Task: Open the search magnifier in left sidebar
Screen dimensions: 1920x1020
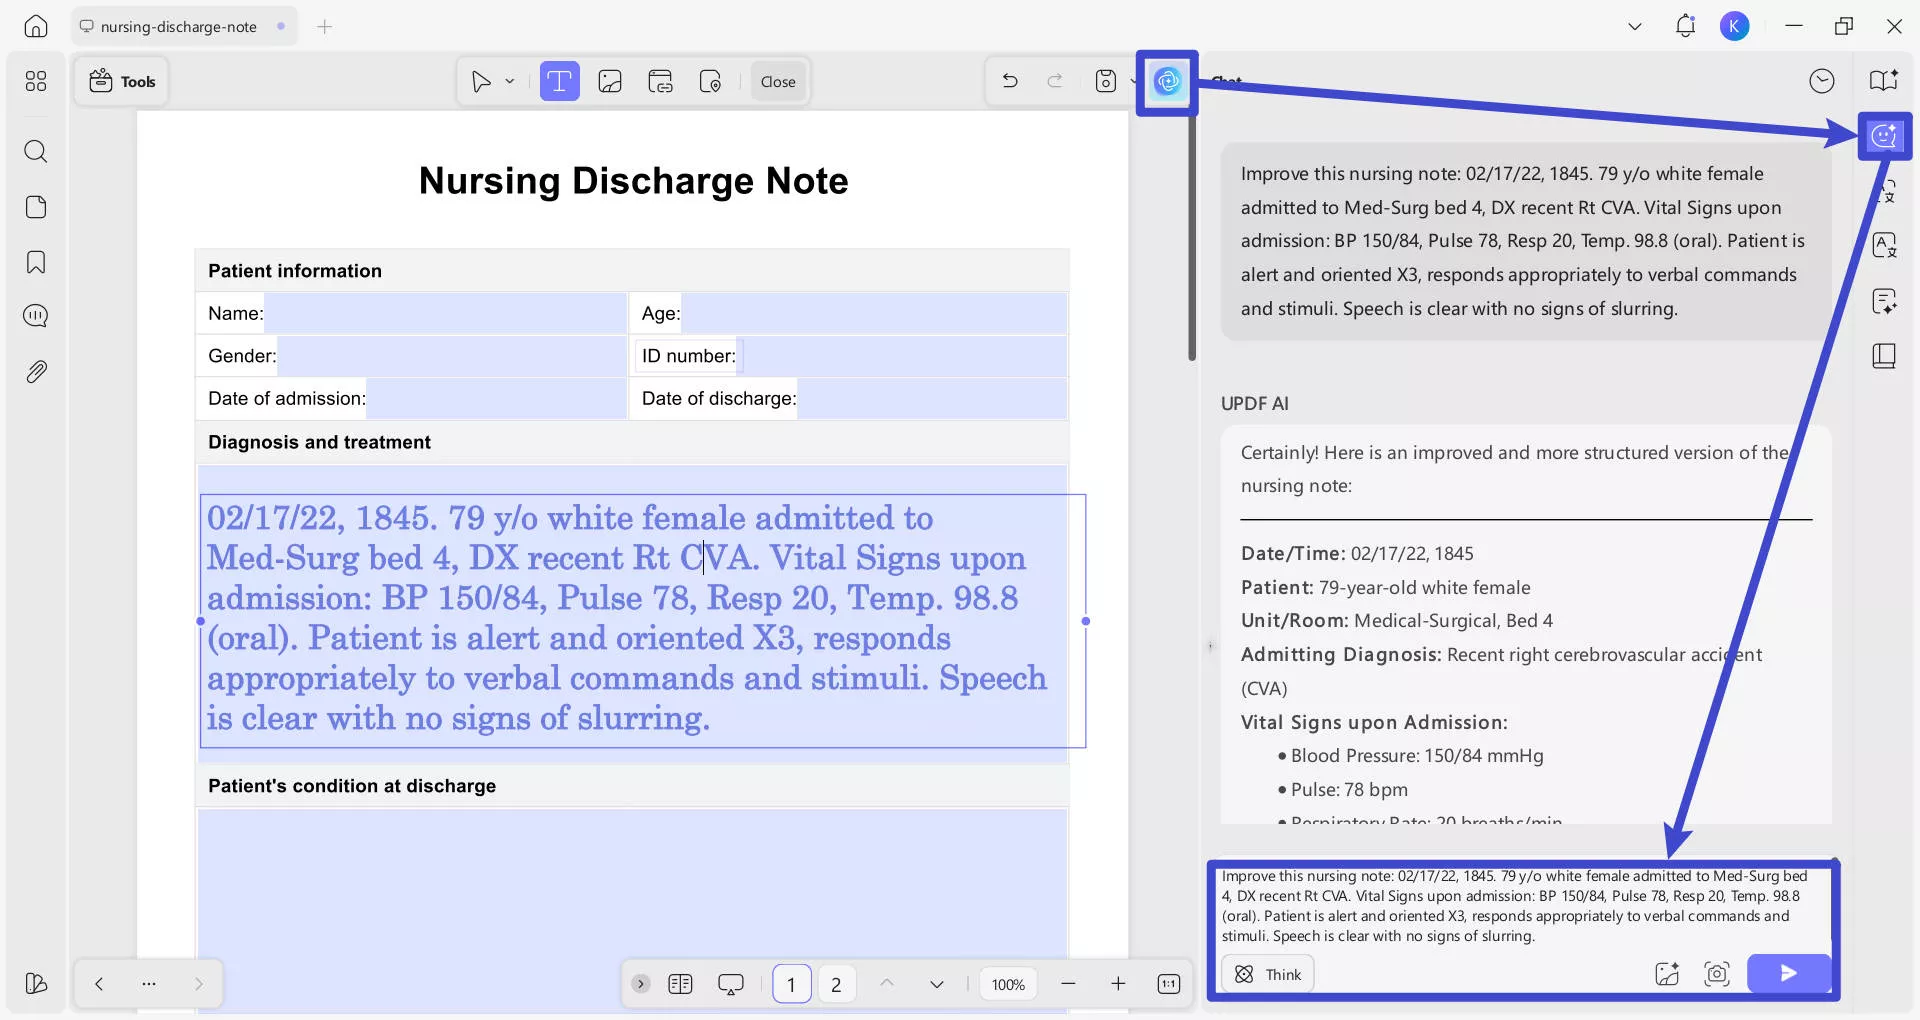Action: [36, 151]
